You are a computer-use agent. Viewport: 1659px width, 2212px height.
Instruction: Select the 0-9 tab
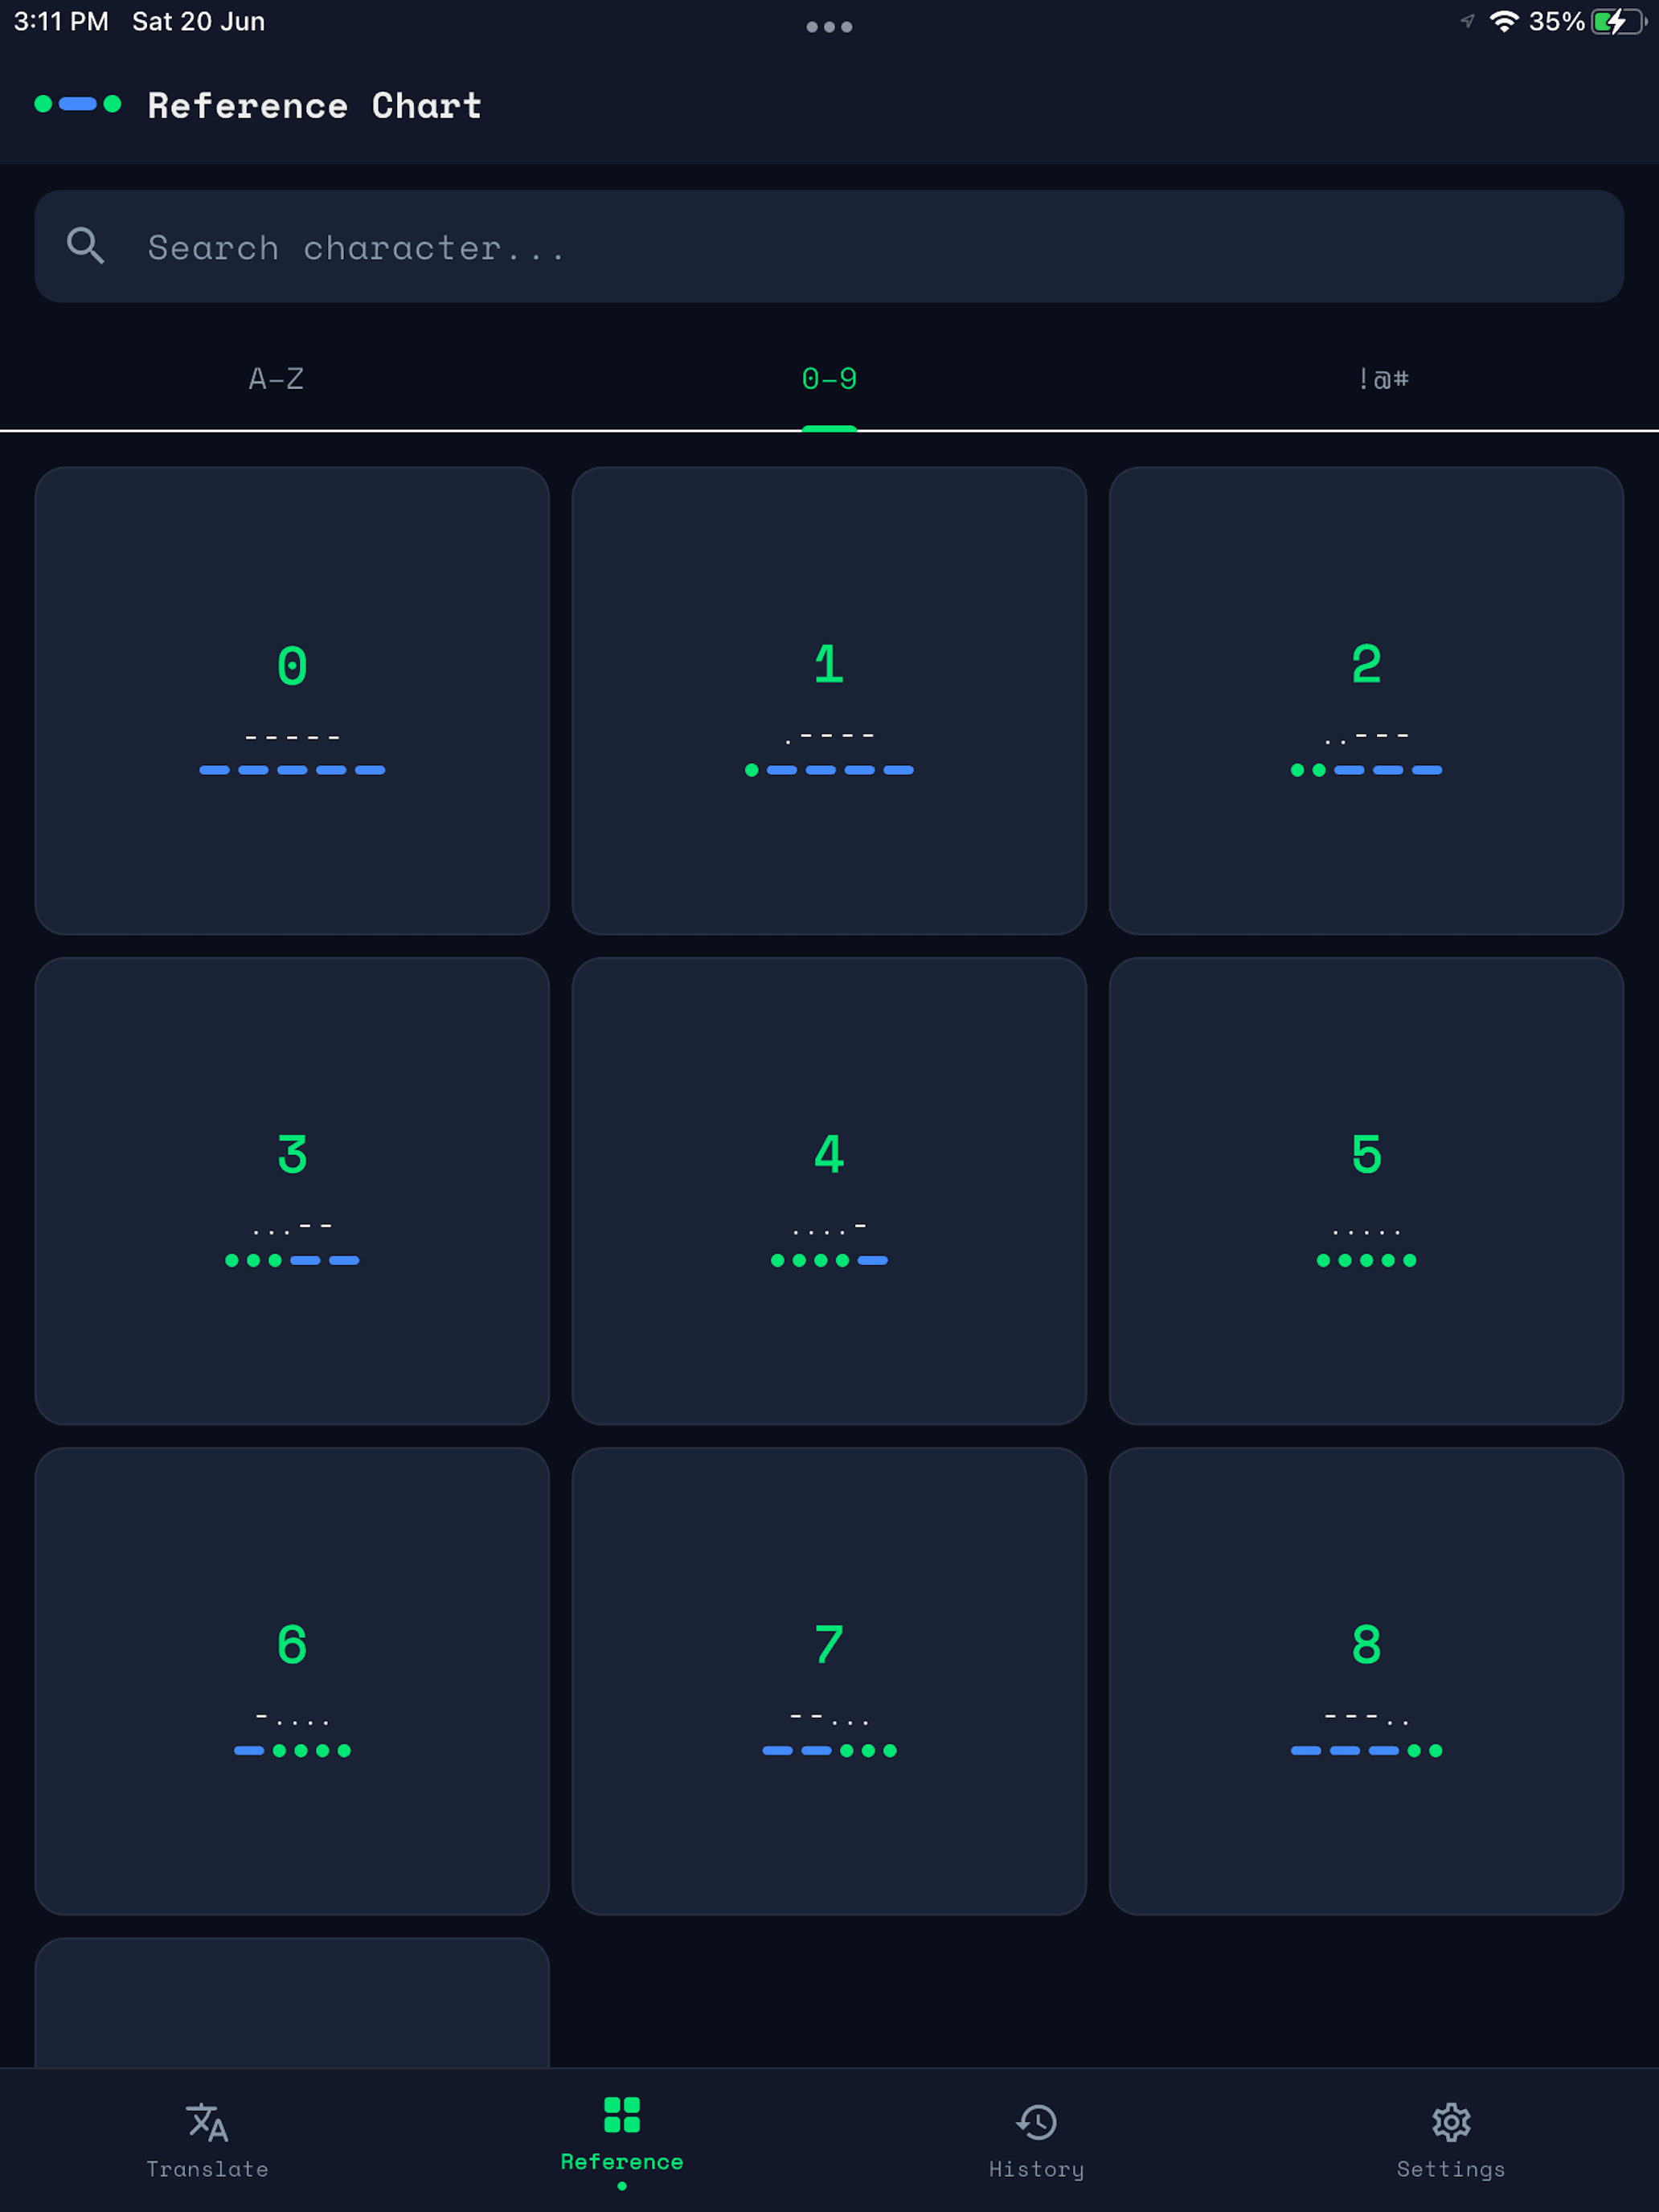(x=829, y=379)
